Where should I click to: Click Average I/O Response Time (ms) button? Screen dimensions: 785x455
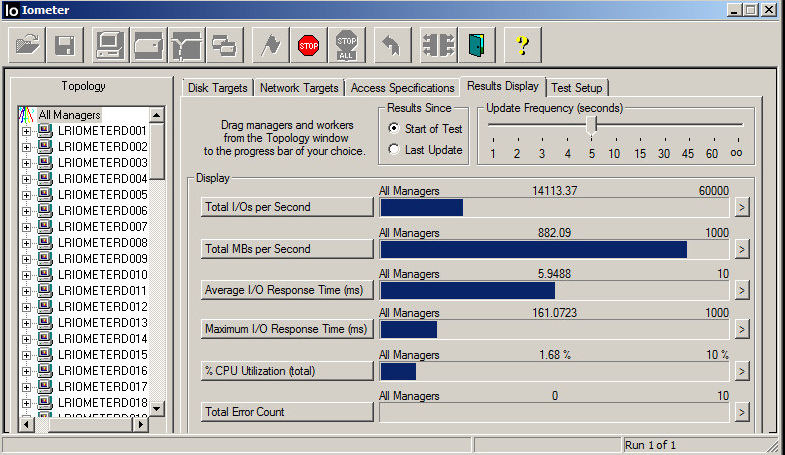[287, 290]
